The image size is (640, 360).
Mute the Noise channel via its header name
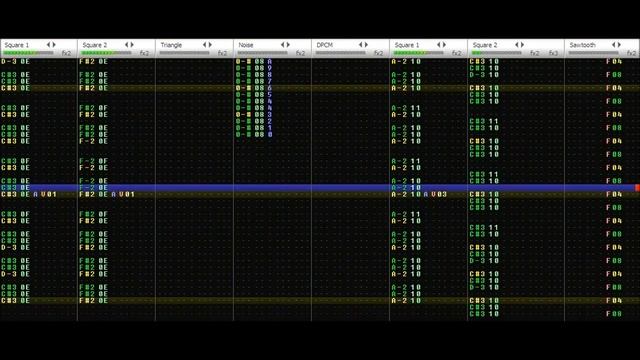pyautogui.click(x=246, y=45)
